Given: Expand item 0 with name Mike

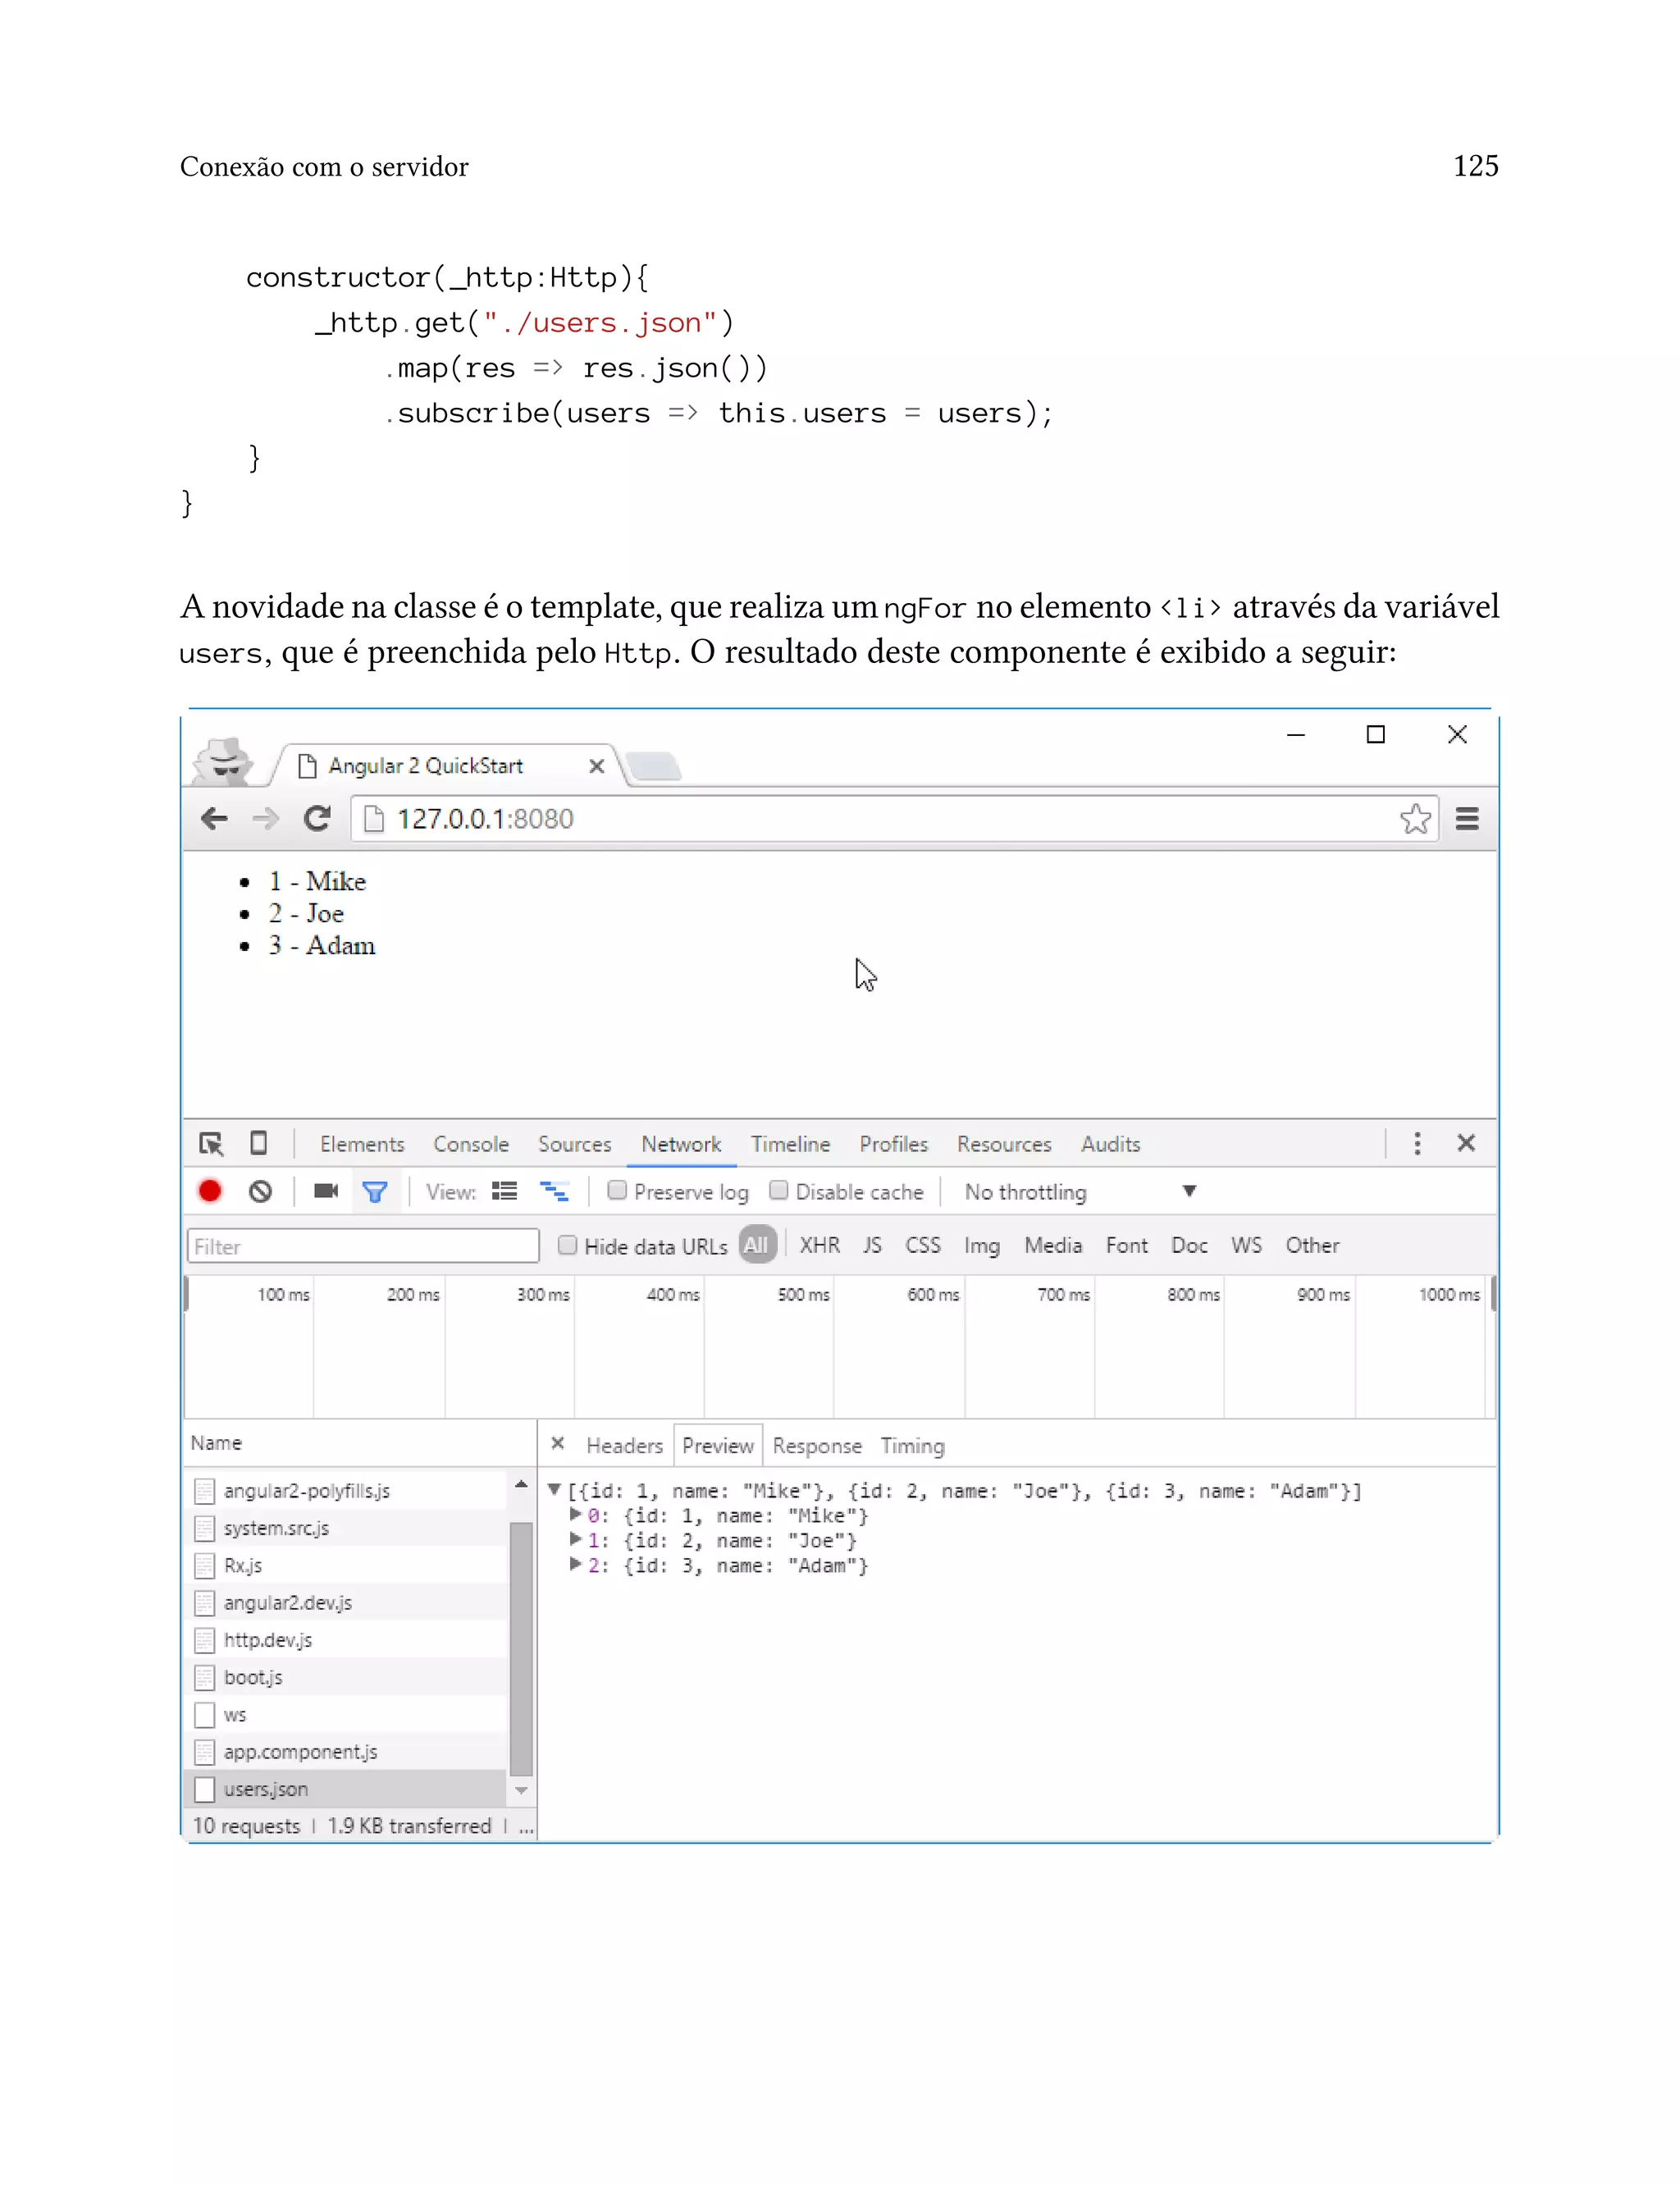Looking at the screenshot, I should tap(576, 1515).
